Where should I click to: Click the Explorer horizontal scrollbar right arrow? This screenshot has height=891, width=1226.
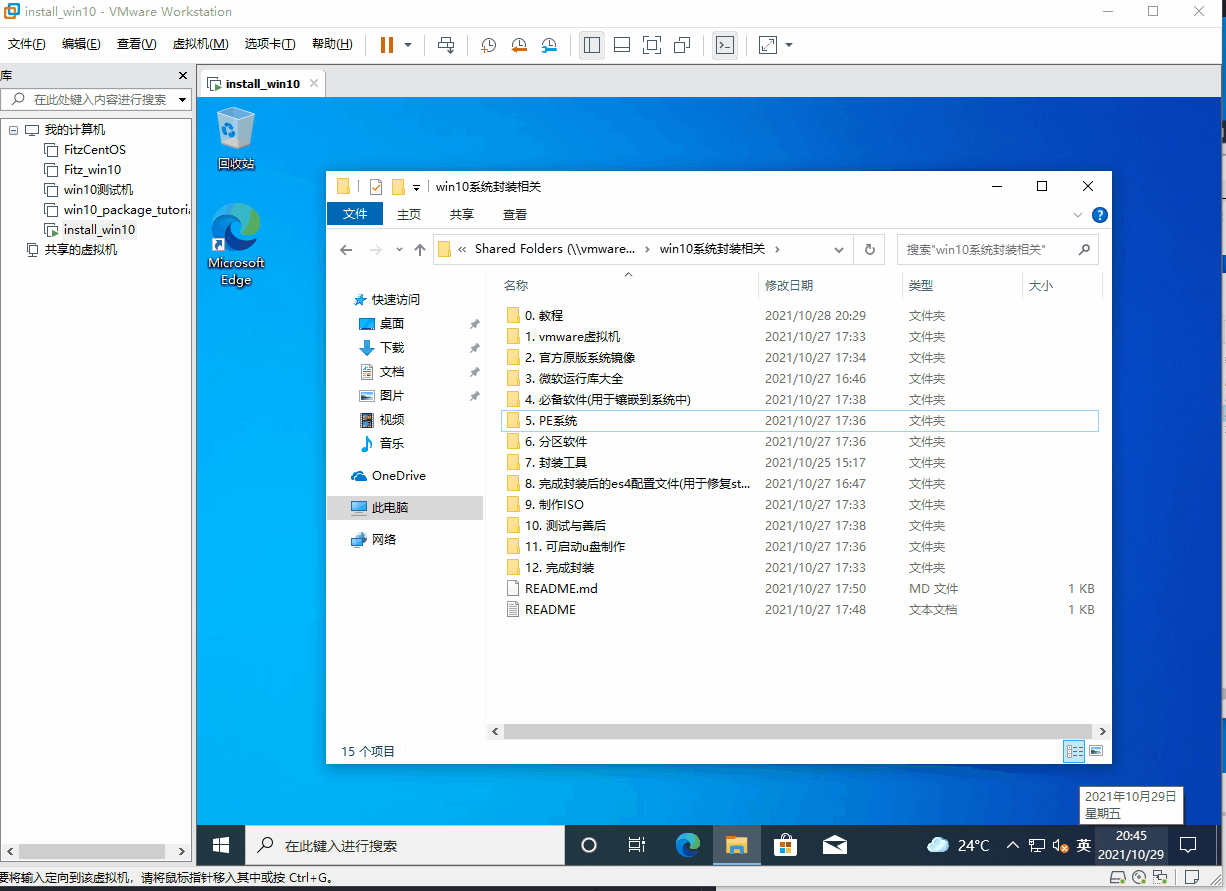(x=1102, y=731)
